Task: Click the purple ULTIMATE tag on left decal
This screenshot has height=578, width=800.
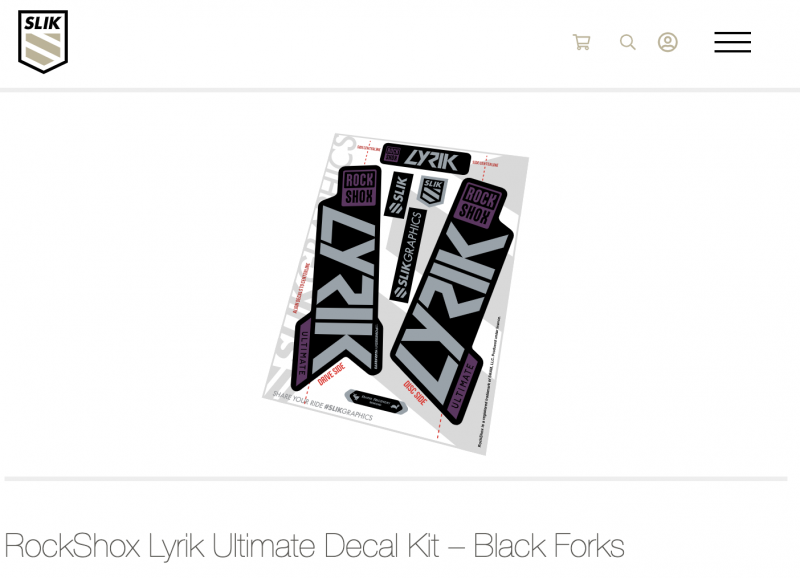Action: (303, 353)
